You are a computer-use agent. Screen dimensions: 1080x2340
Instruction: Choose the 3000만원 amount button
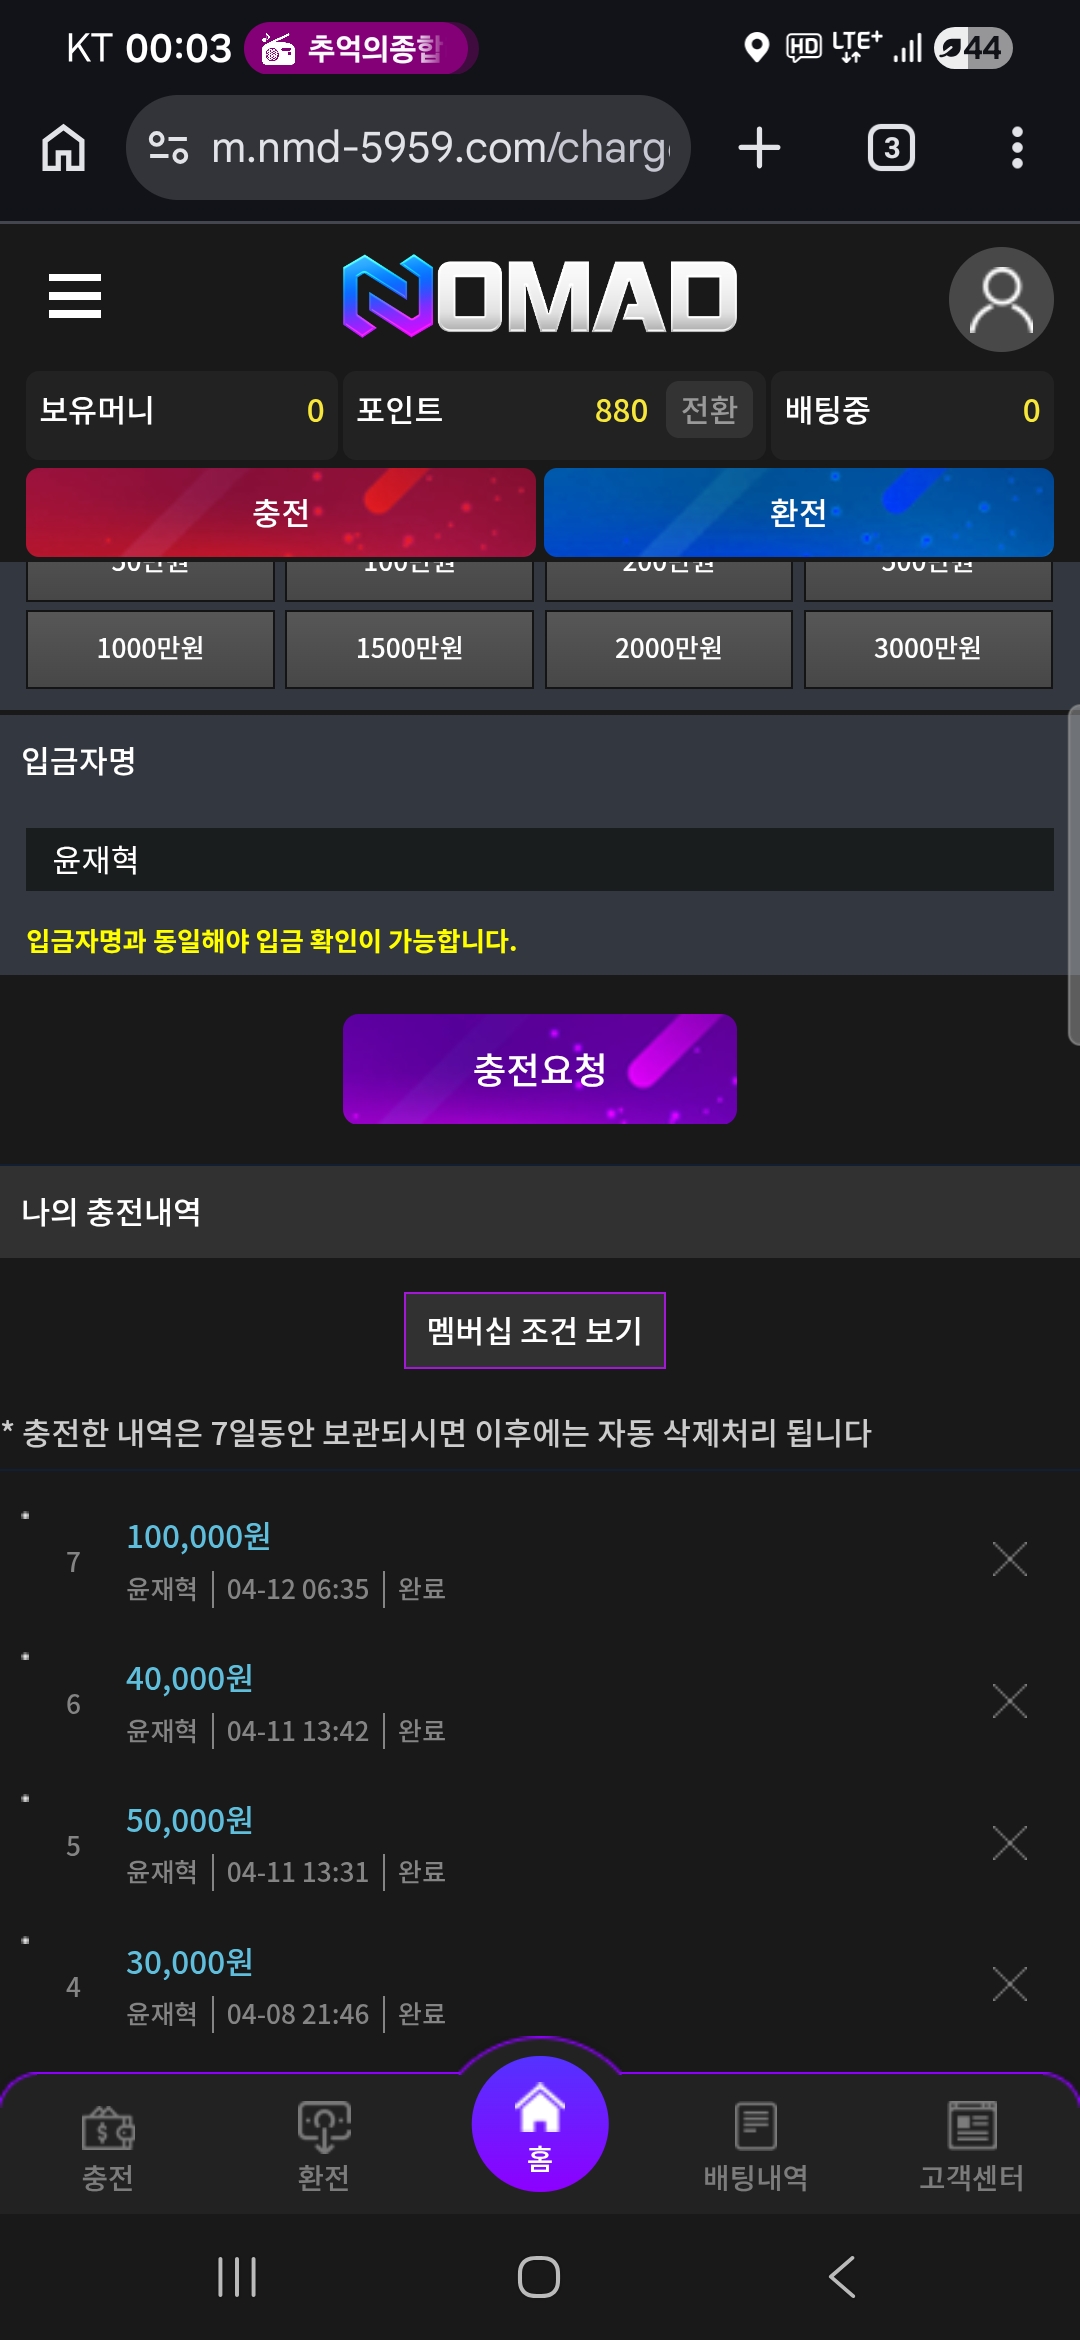928,649
